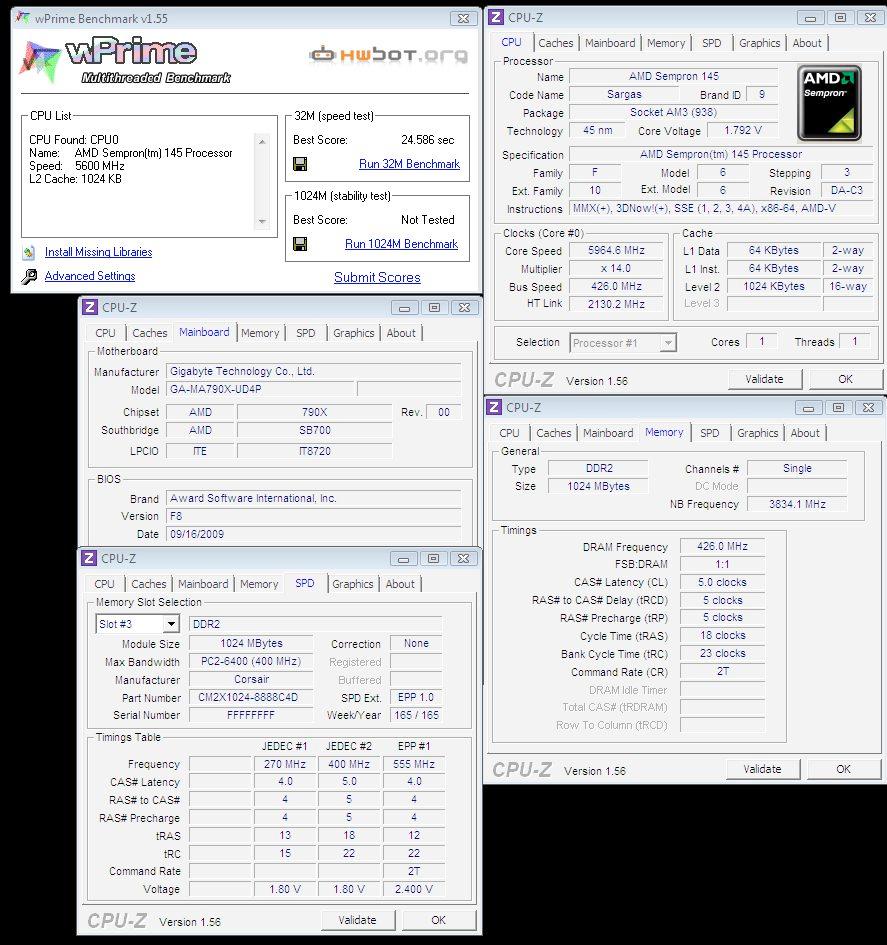Click the Core Voltage value 1.792 V
The width and height of the screenshot is (887, 945).
743,130
